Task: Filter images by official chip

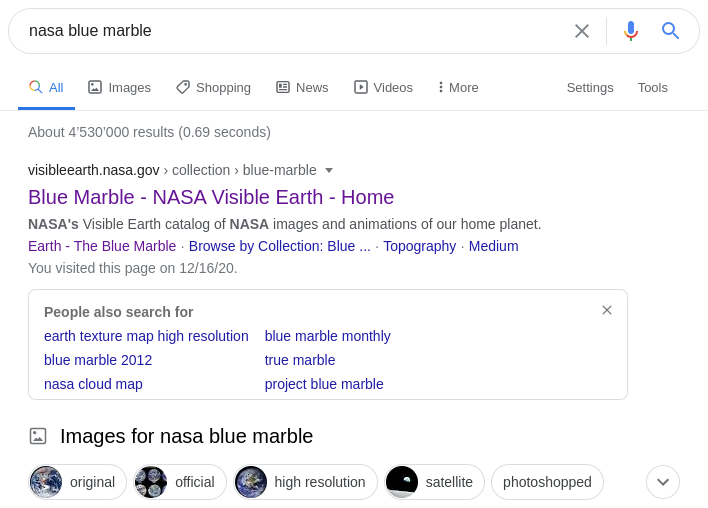Action: 180,482
